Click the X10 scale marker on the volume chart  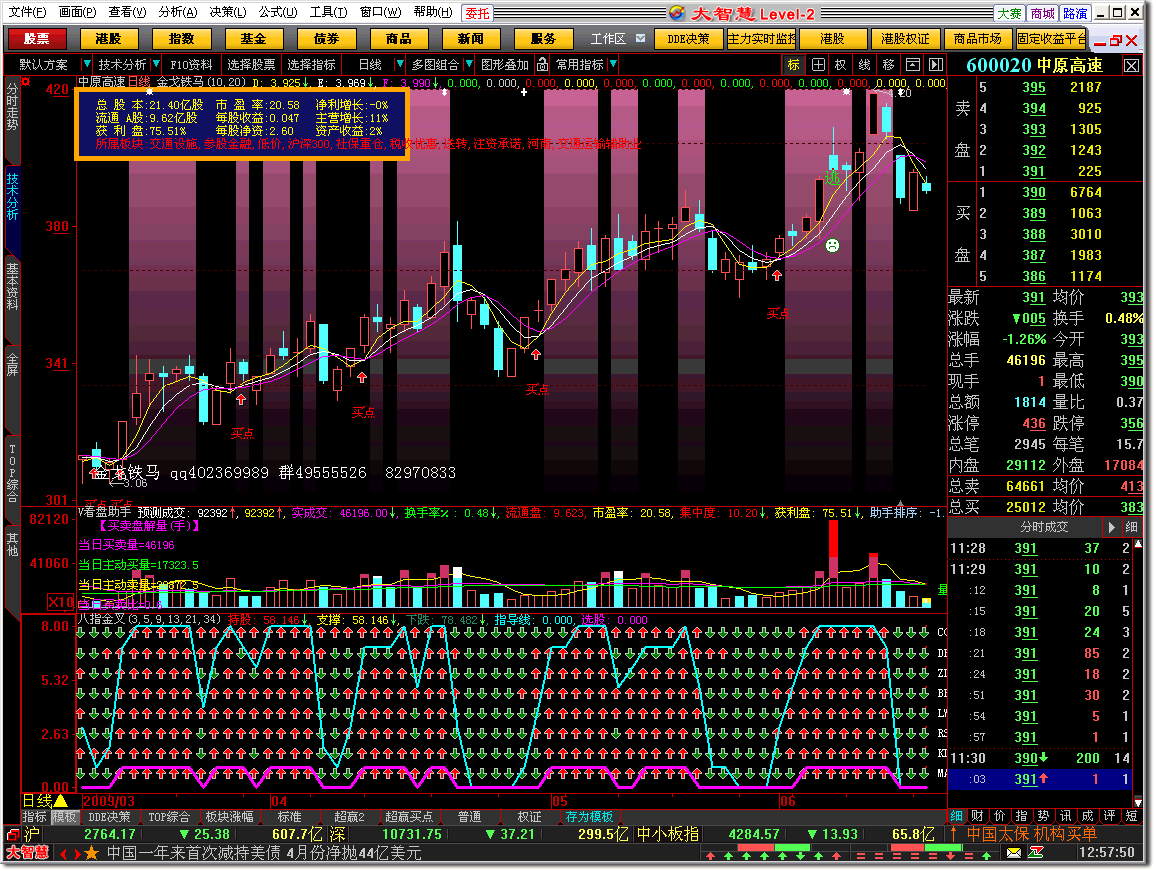pyautogui.click(x=61, y=602)
